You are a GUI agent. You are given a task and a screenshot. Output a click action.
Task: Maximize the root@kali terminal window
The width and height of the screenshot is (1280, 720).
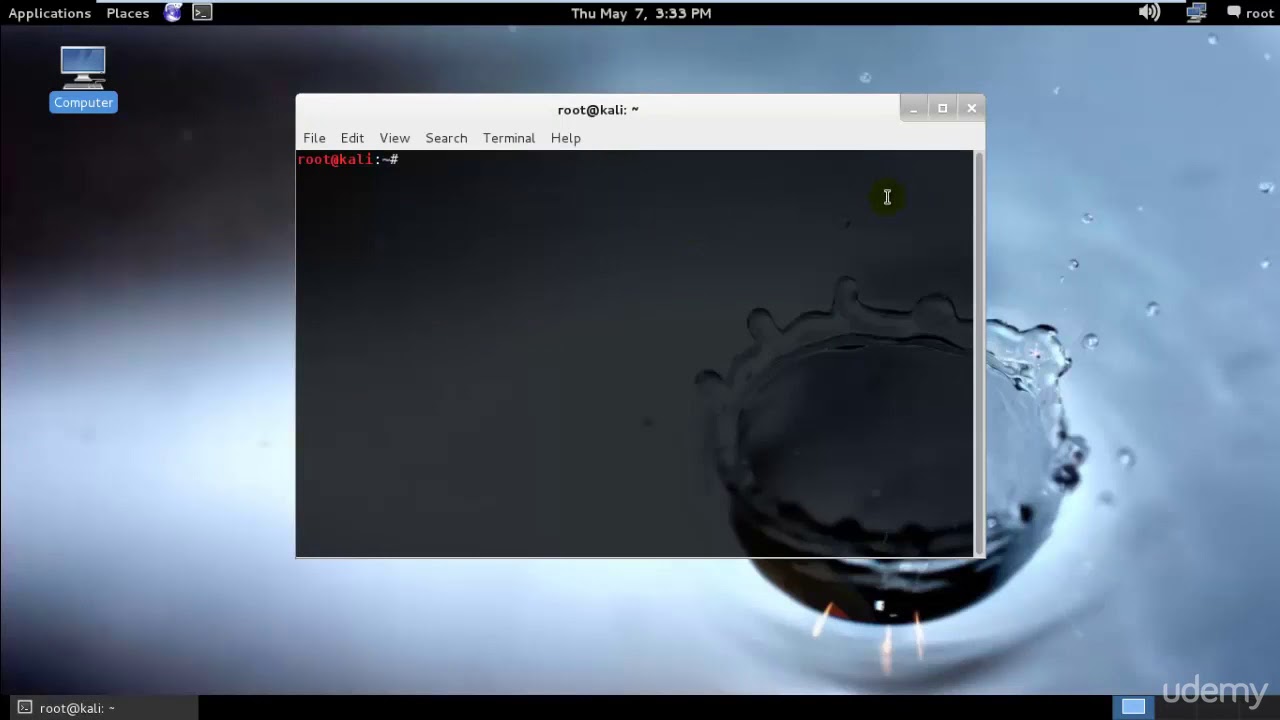[x=942, y=108]
